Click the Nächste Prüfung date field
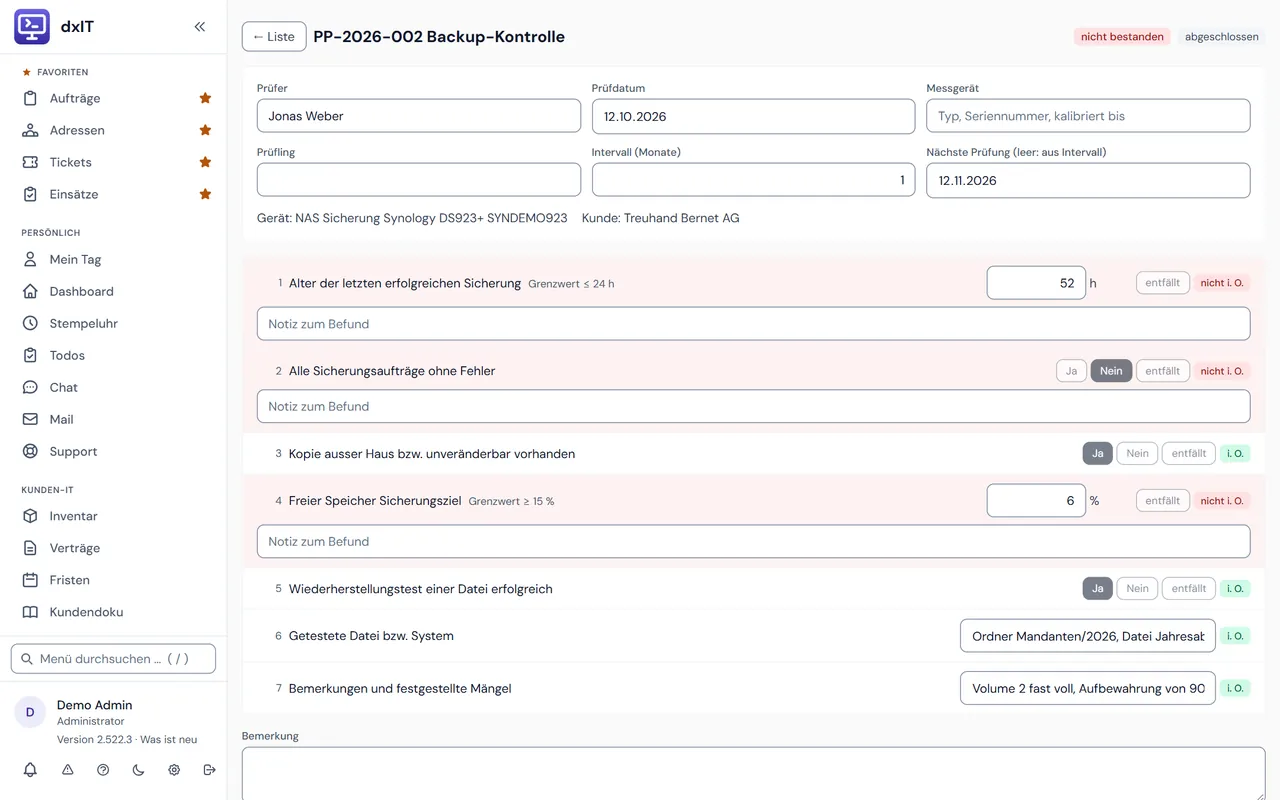This screenshot has width=1280, height=800. coord(1088,180)
